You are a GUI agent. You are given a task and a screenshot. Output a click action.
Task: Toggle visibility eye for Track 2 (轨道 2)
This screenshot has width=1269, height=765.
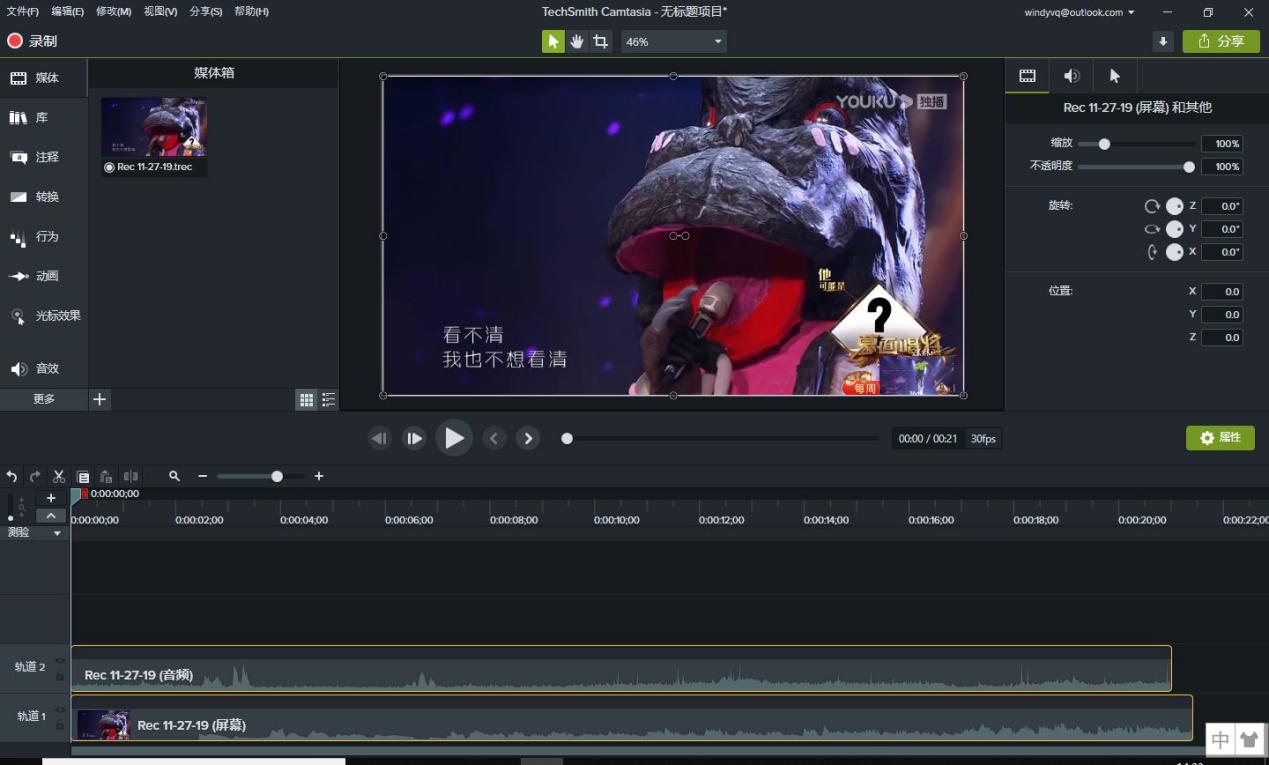coord(60,661)
